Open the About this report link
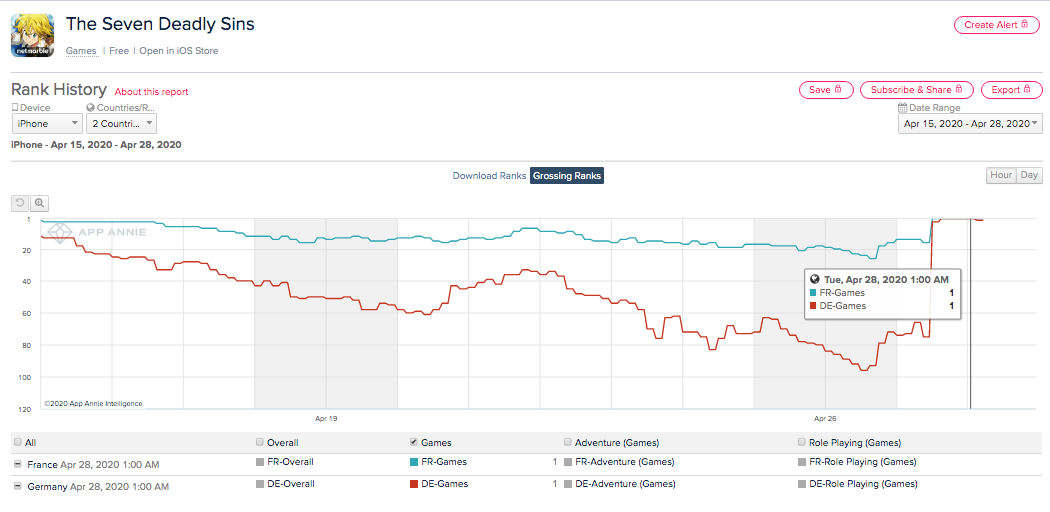 151,92
